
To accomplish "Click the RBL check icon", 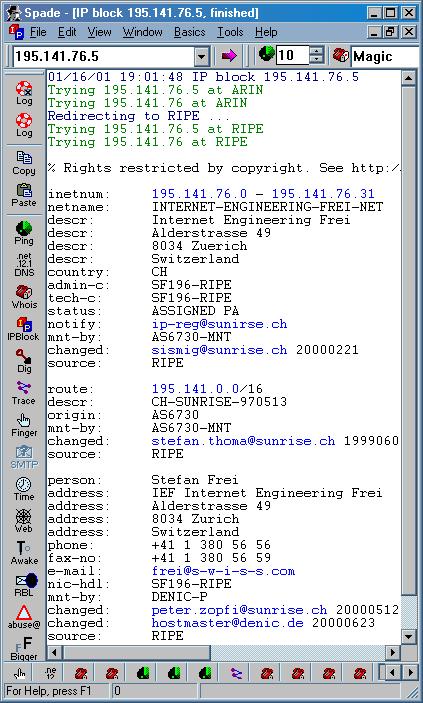I will tap(24, 585).
